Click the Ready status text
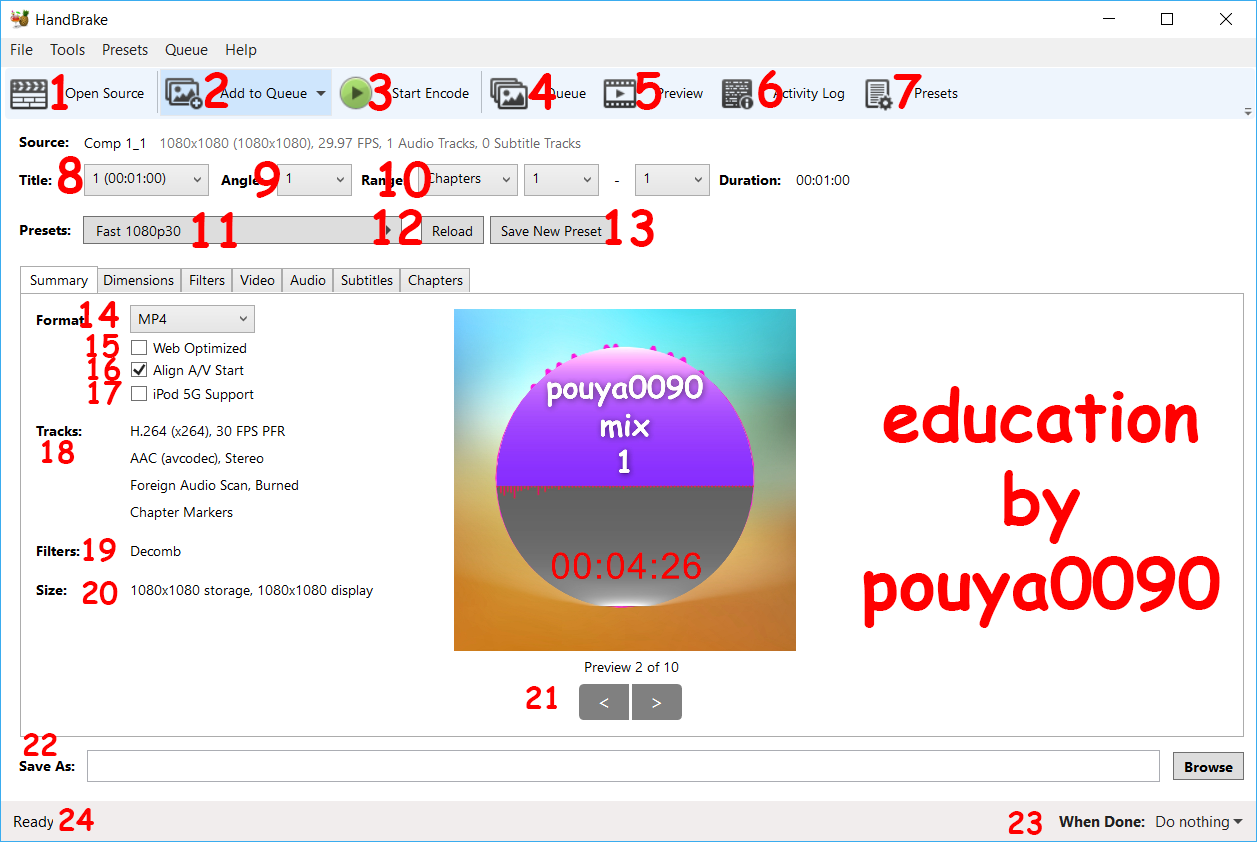Image resolution: width=1257 pixels, height=842 pixels. tap(33, 822)
